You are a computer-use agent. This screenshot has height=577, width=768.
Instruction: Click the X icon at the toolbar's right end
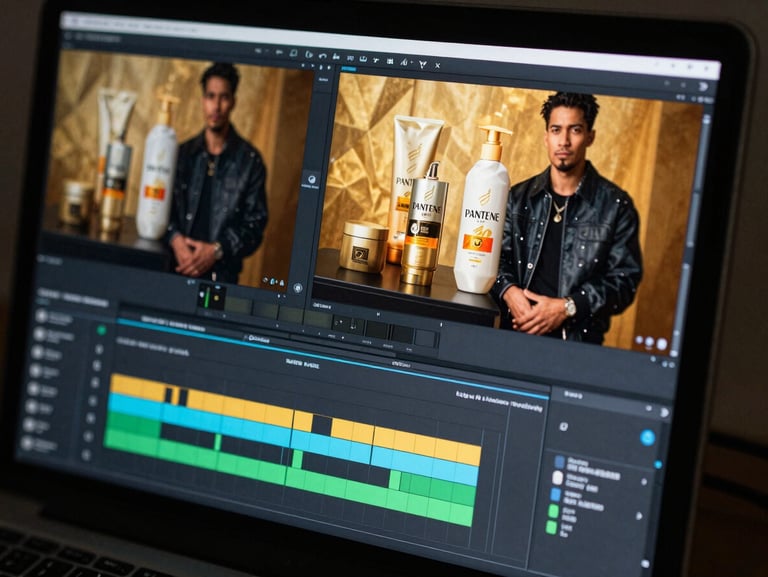pyautogui.click(x=437, y=65)
